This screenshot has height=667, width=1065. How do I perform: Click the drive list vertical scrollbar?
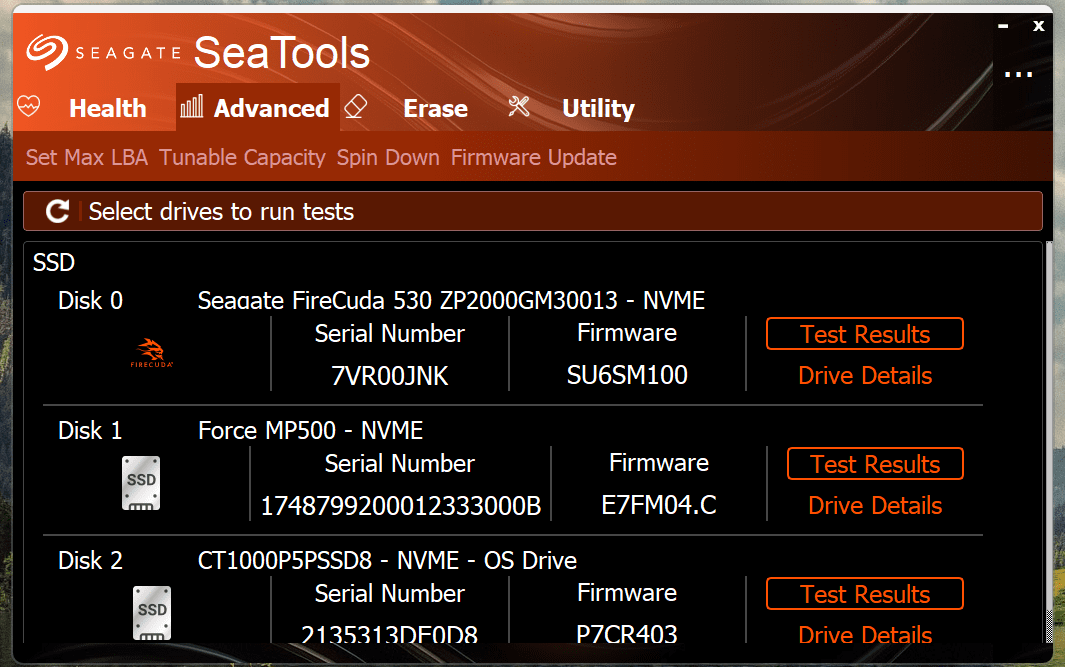[x=1049, y=441]
